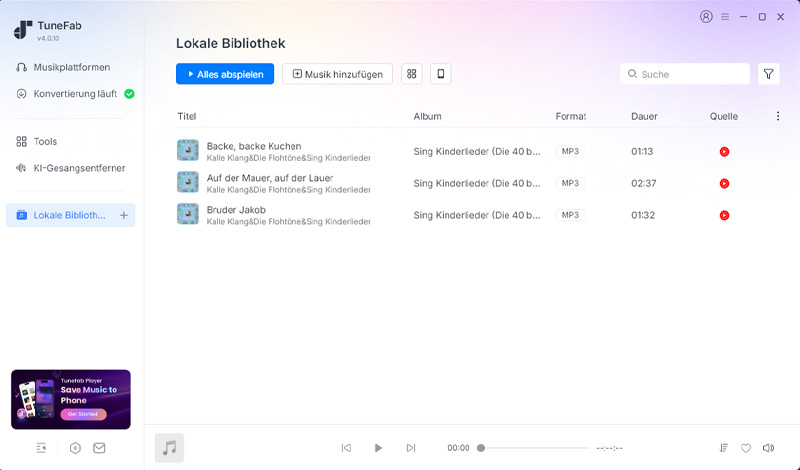Toggle the play order icon

(x=723, y=448)
